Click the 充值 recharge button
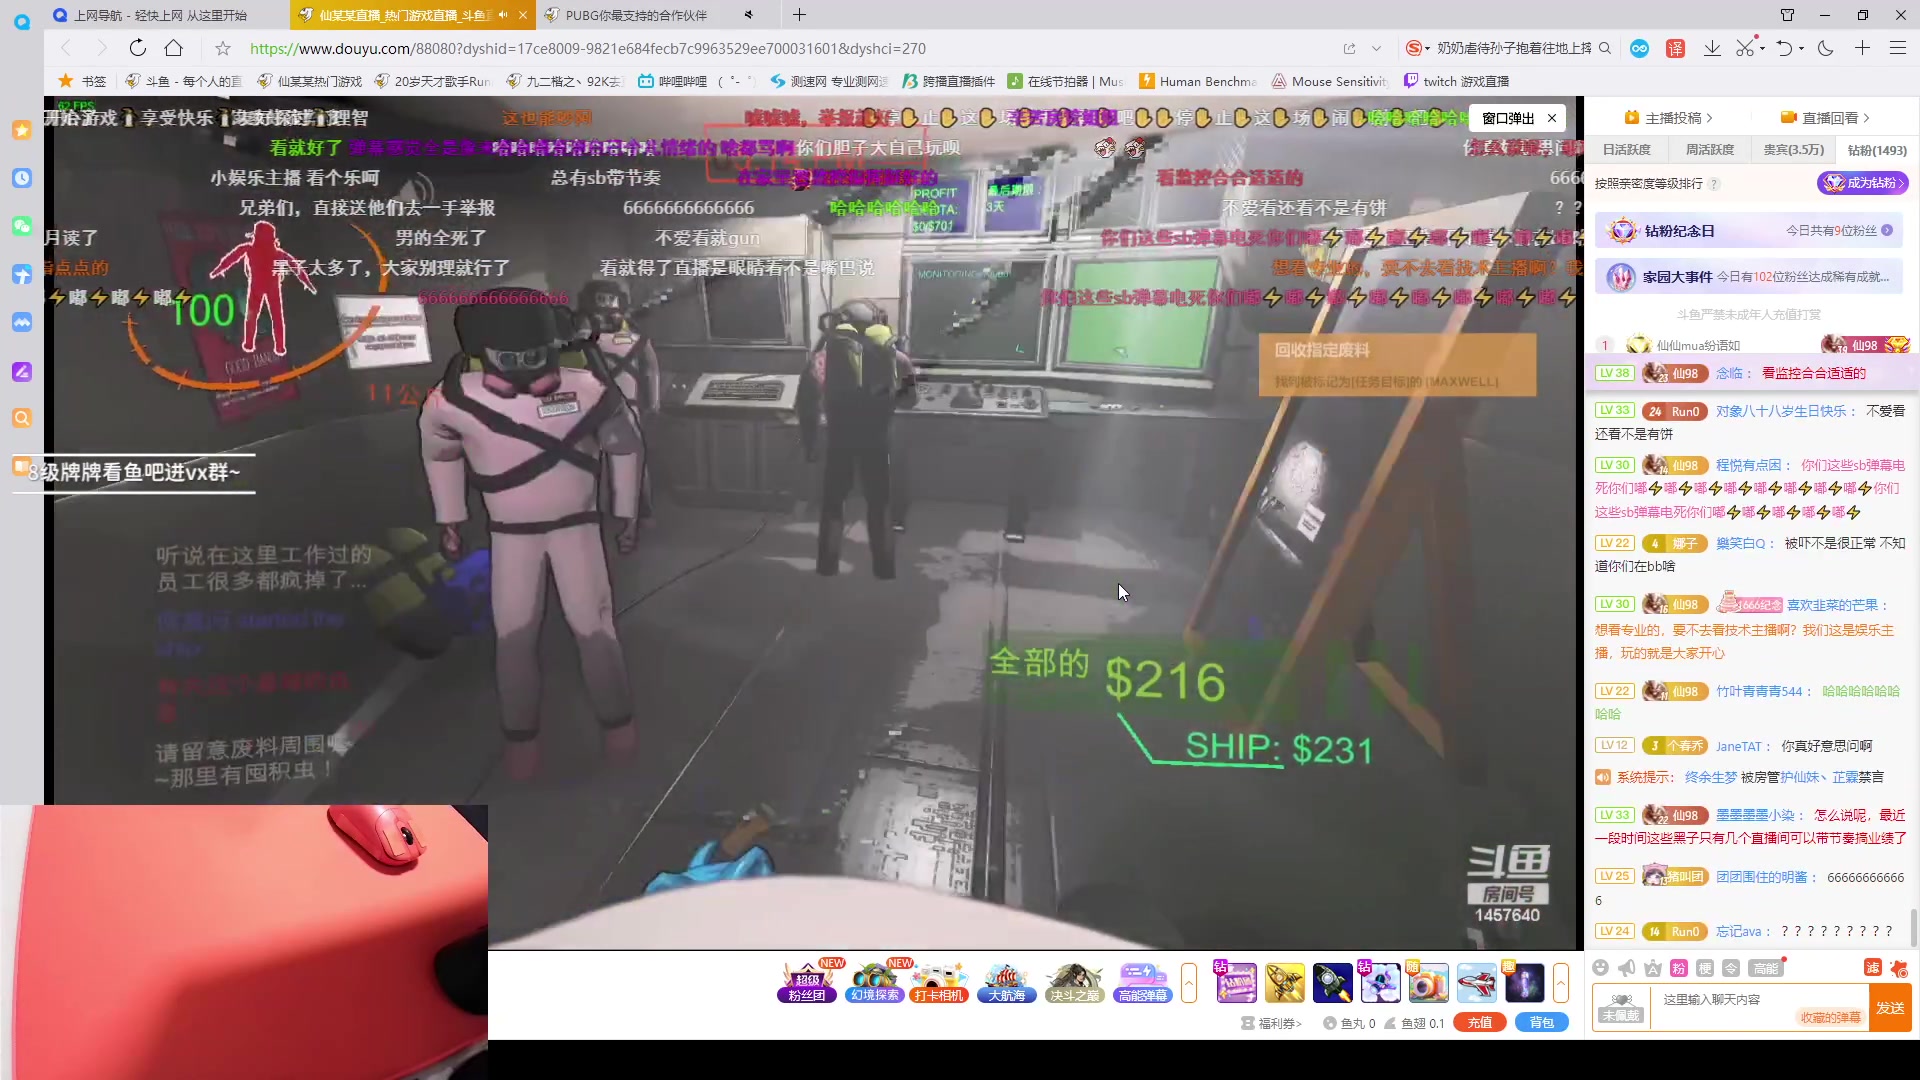Image resolution: width=1920 pixels, height=1080 pixels. pos(1480,1022)
